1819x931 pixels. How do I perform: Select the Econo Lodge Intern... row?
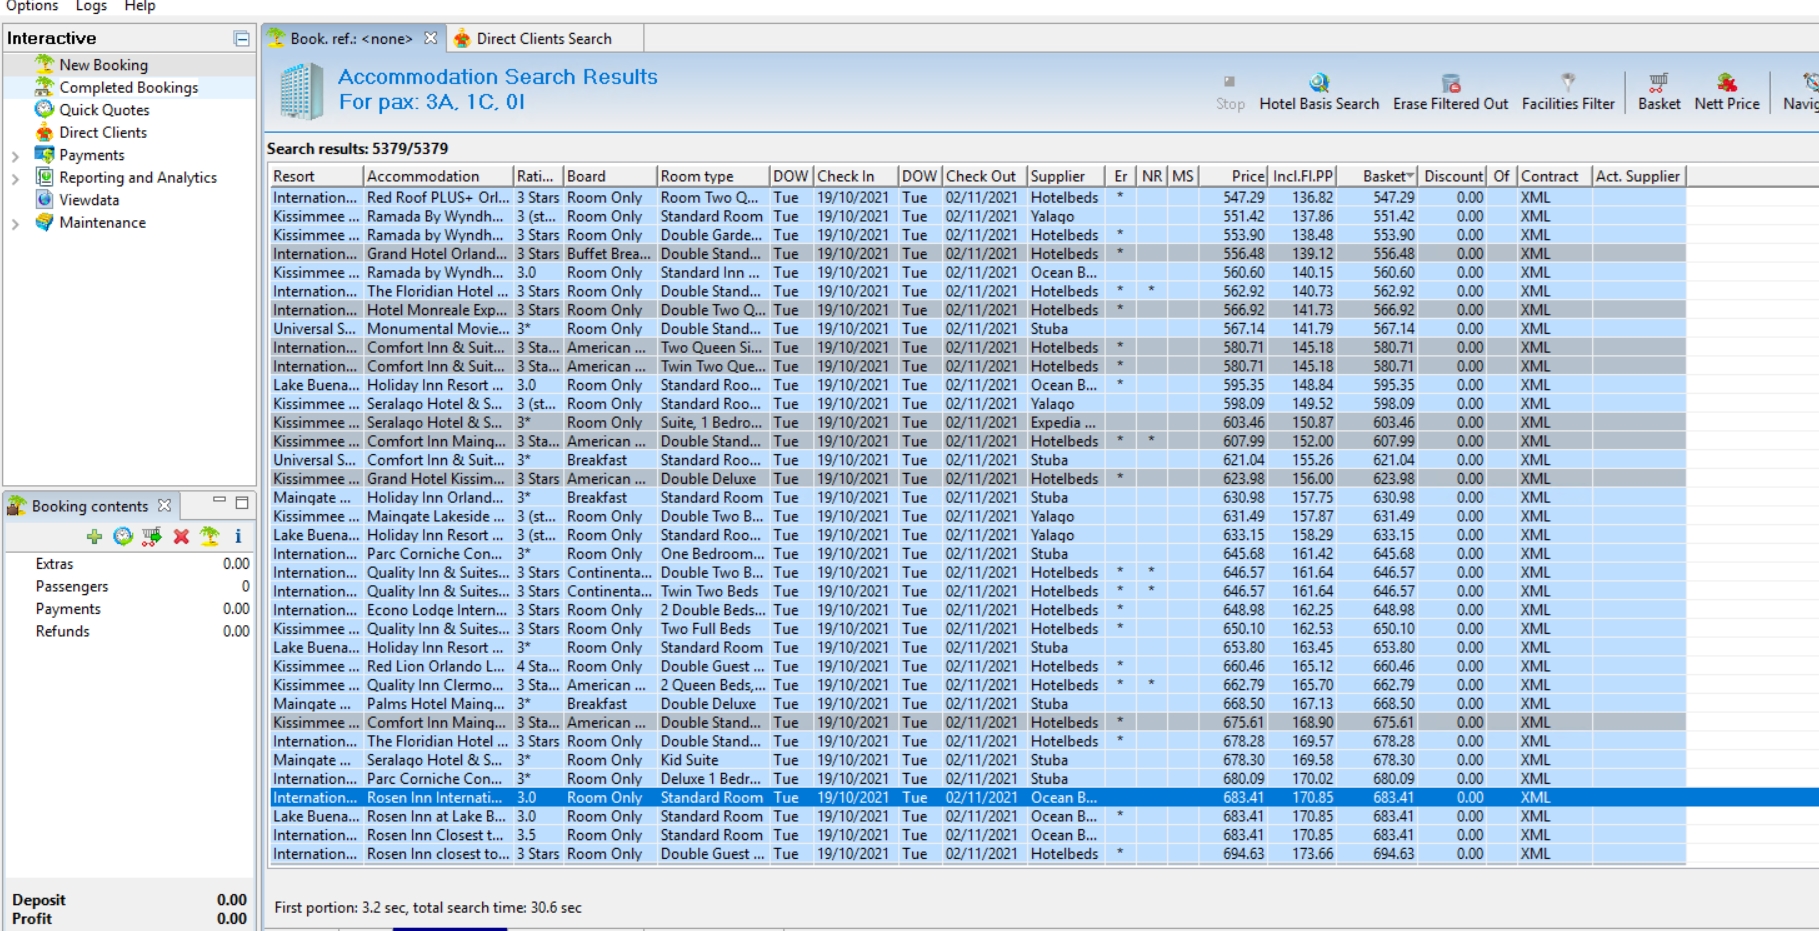pyautogui.click(x=977, y=610)
